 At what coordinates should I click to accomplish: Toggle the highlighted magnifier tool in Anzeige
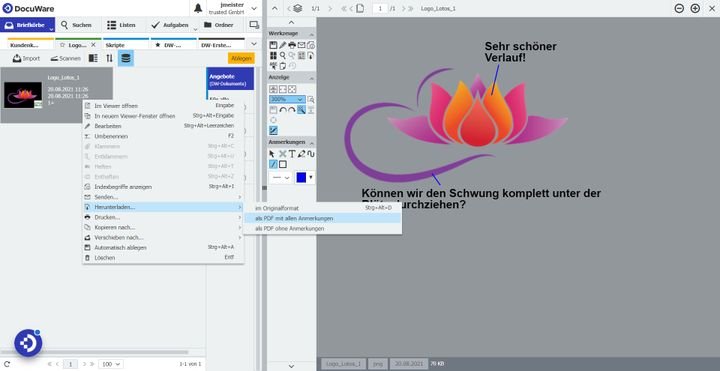tap(301, 110)
